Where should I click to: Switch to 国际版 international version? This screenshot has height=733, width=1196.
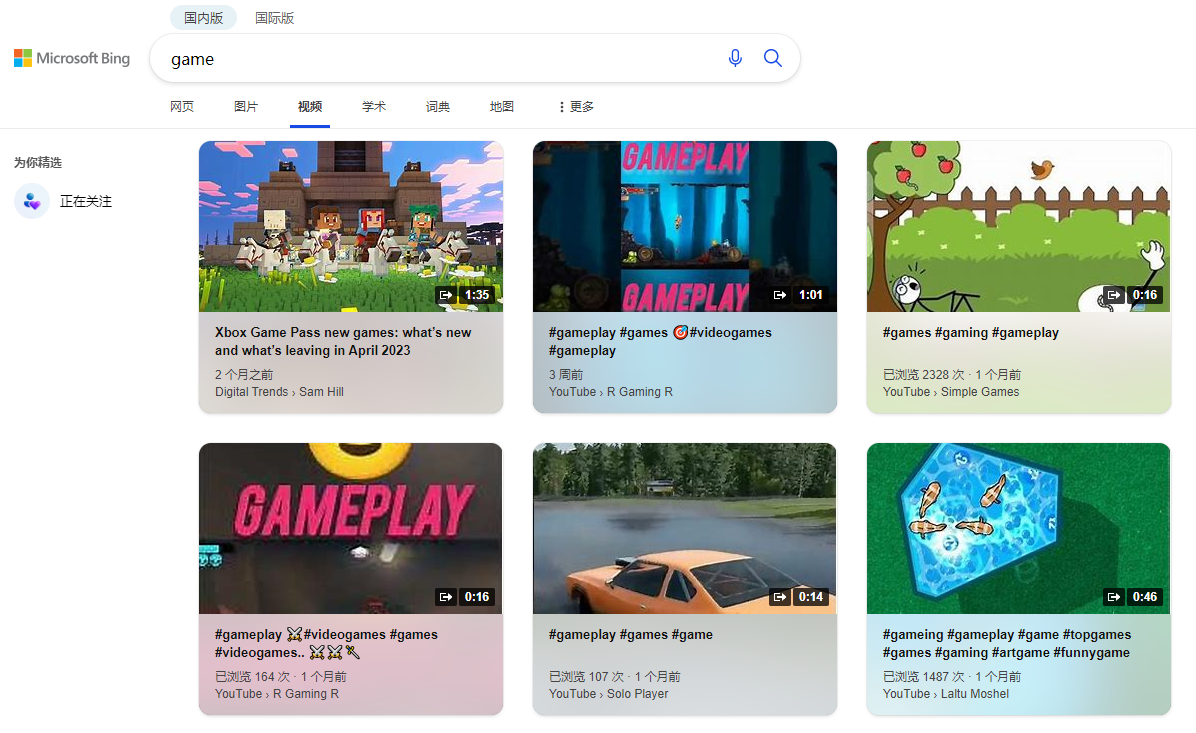(x=274, y=18)
